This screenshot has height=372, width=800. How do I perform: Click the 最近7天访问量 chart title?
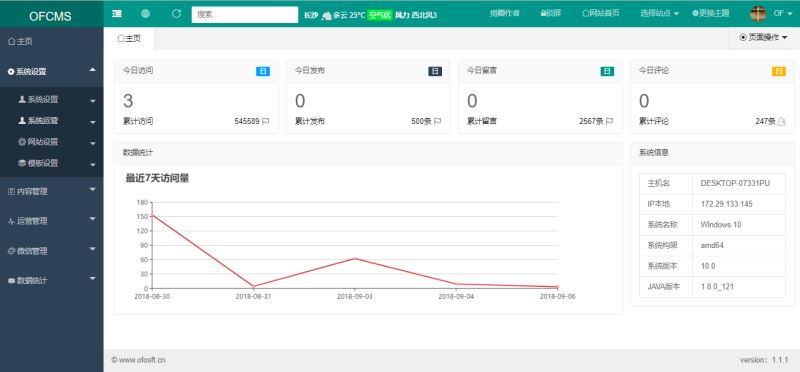click(x=157, y=178)
